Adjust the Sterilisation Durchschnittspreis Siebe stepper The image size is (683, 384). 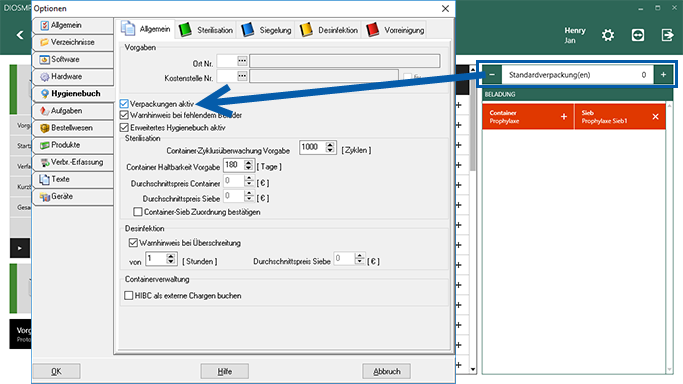point(249,196)
